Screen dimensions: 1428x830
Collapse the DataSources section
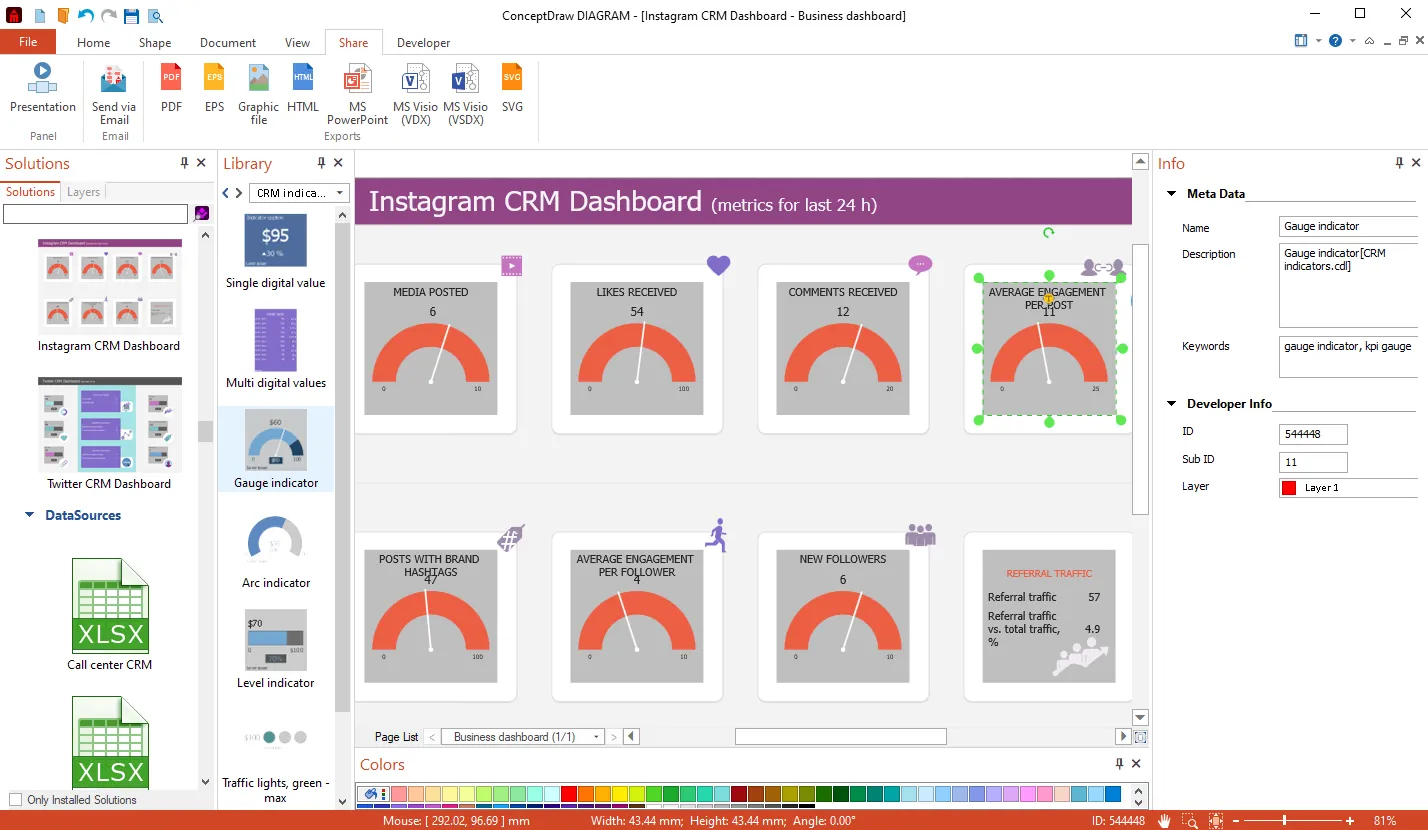click(x=27, y=515)
